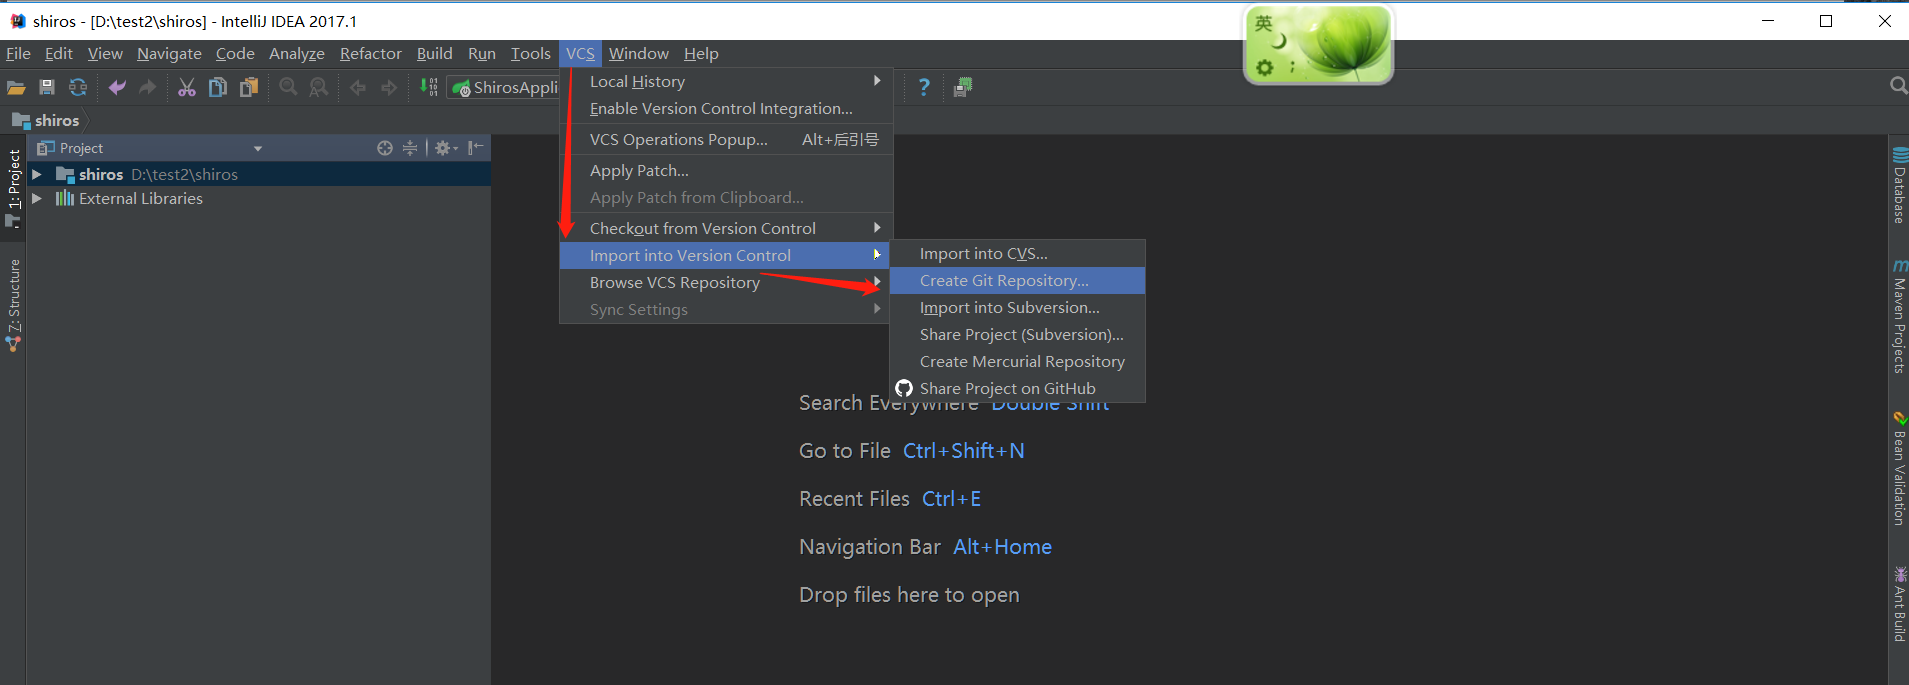Open the Bean Validation side tab
Image resolution: width=1909 pixels, height=685 pixels.
click(x=1899, y=469)
